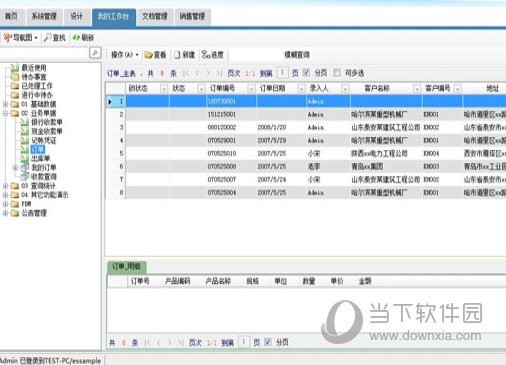This screenshot has width=506, height=365.
Task: Expand the PDM folder
Action: point(5,204)
